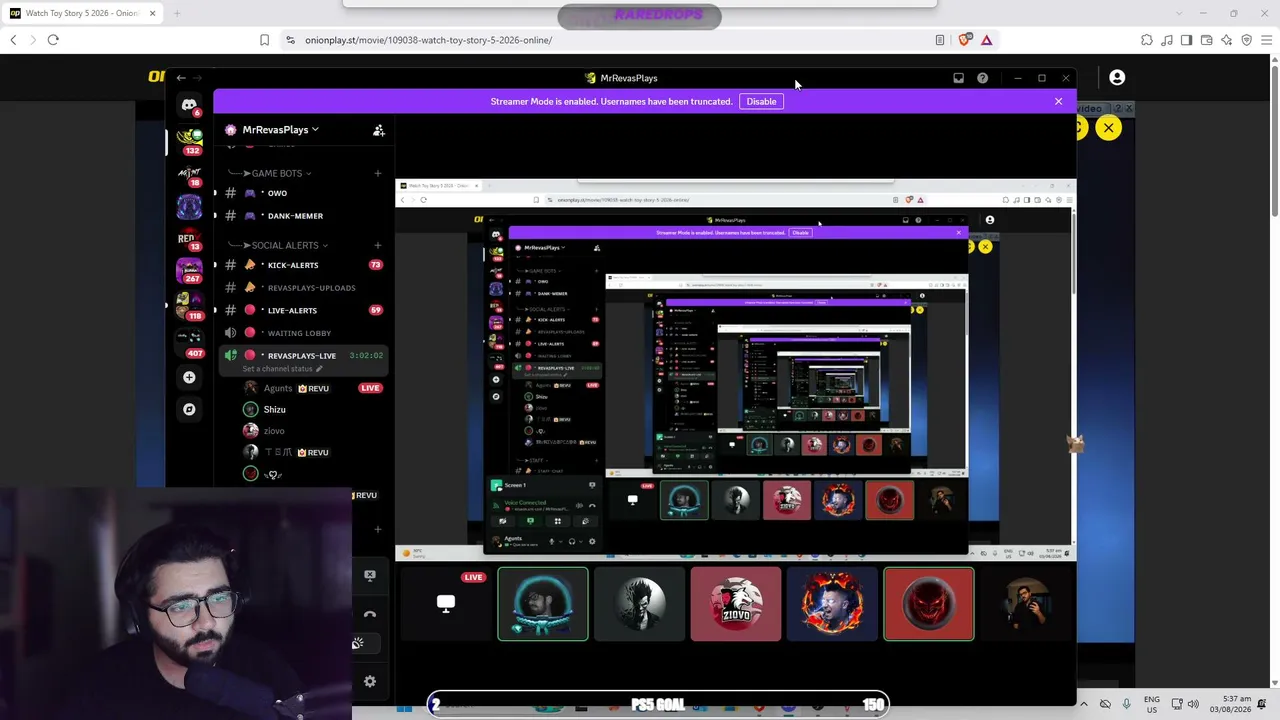This screenshot has width=1280, height=720.
Task: Close the overlay with the yellow X button
Action: (1108, 128)
